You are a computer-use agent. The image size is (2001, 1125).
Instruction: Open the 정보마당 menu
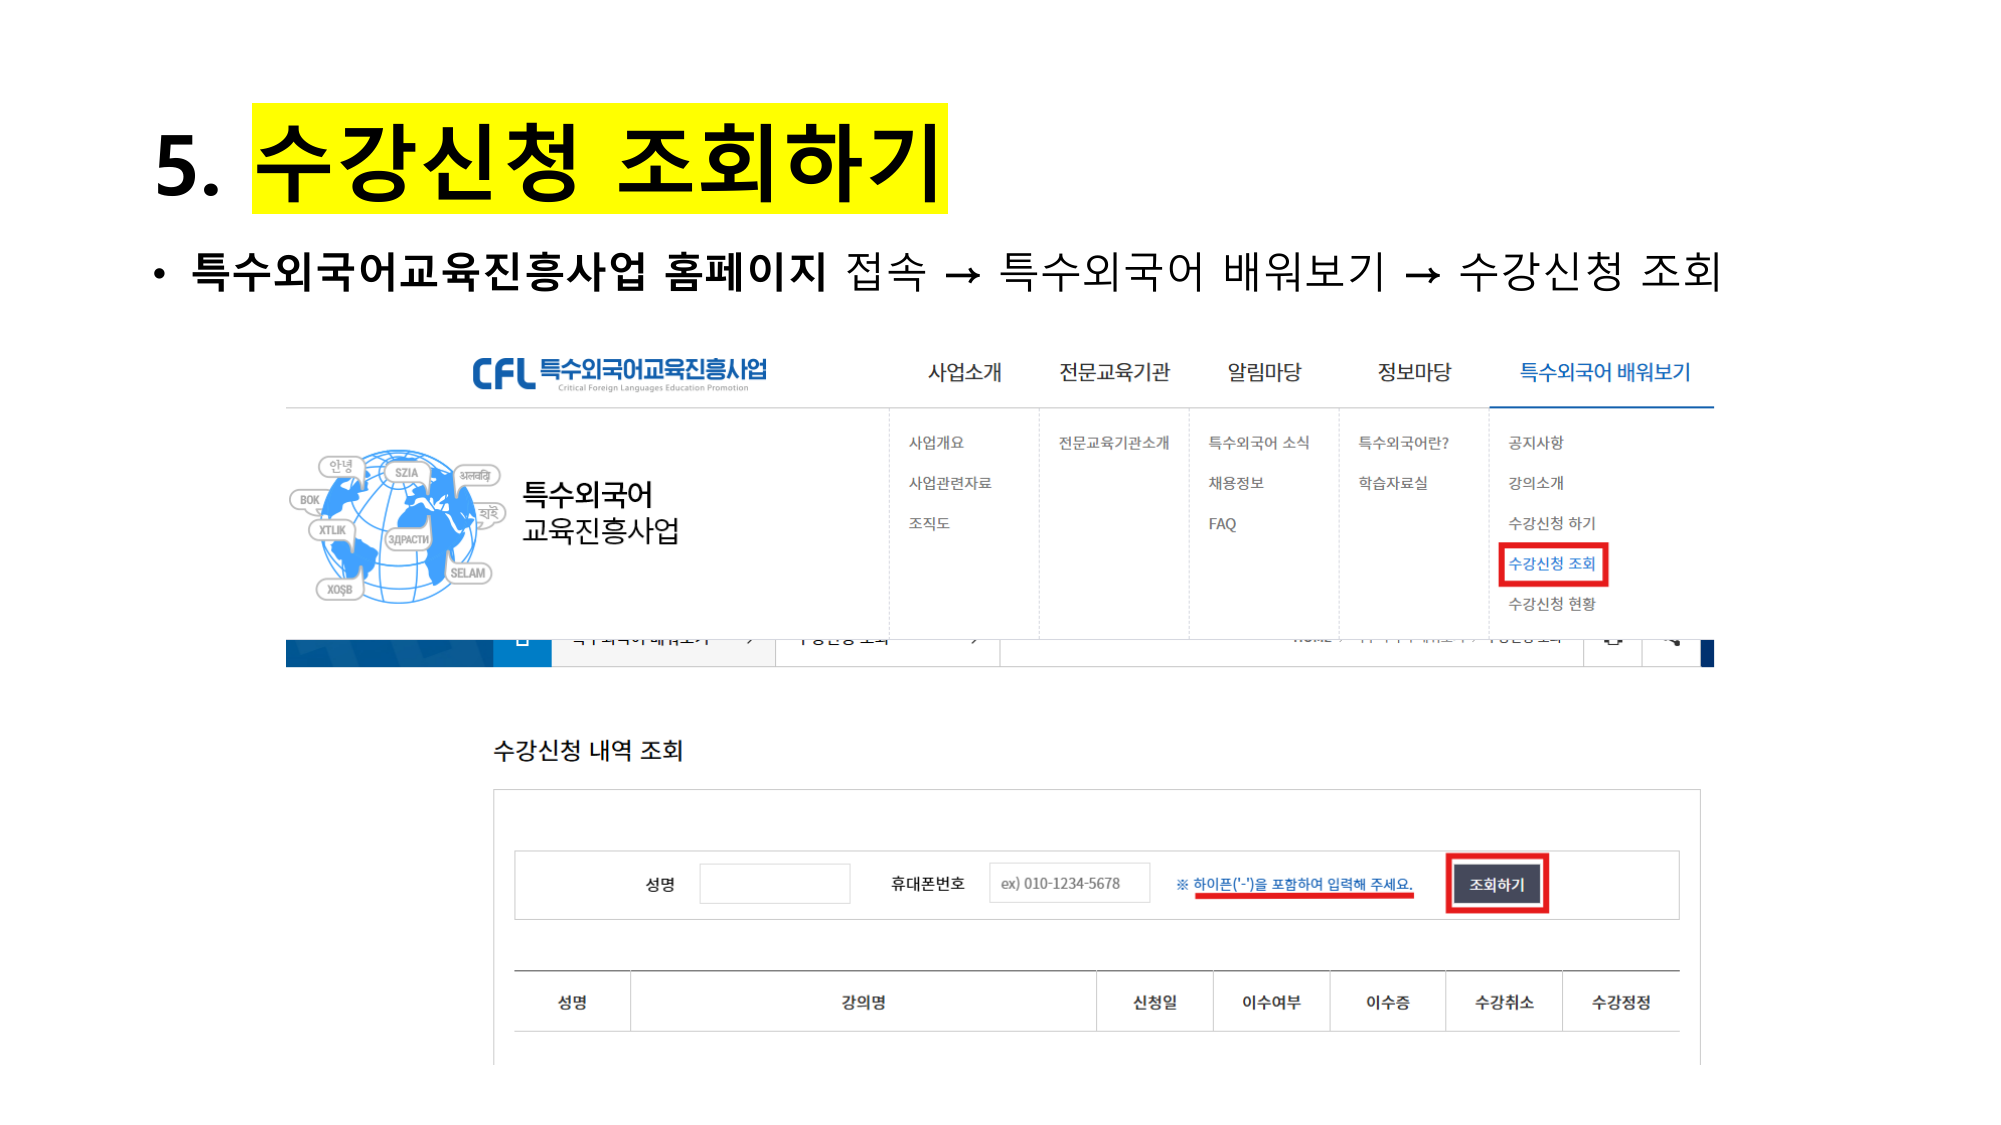[1414, 373]
